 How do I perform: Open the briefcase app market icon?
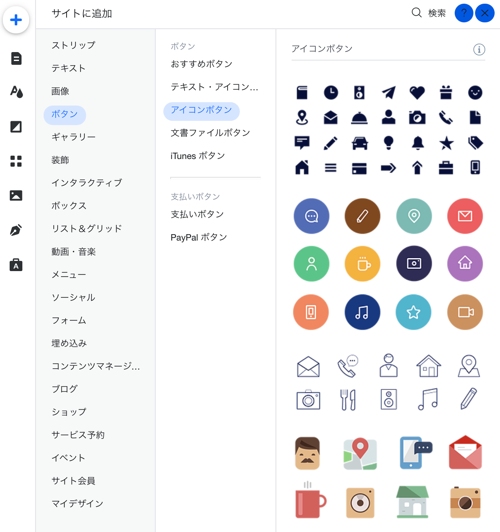point(16,265)
